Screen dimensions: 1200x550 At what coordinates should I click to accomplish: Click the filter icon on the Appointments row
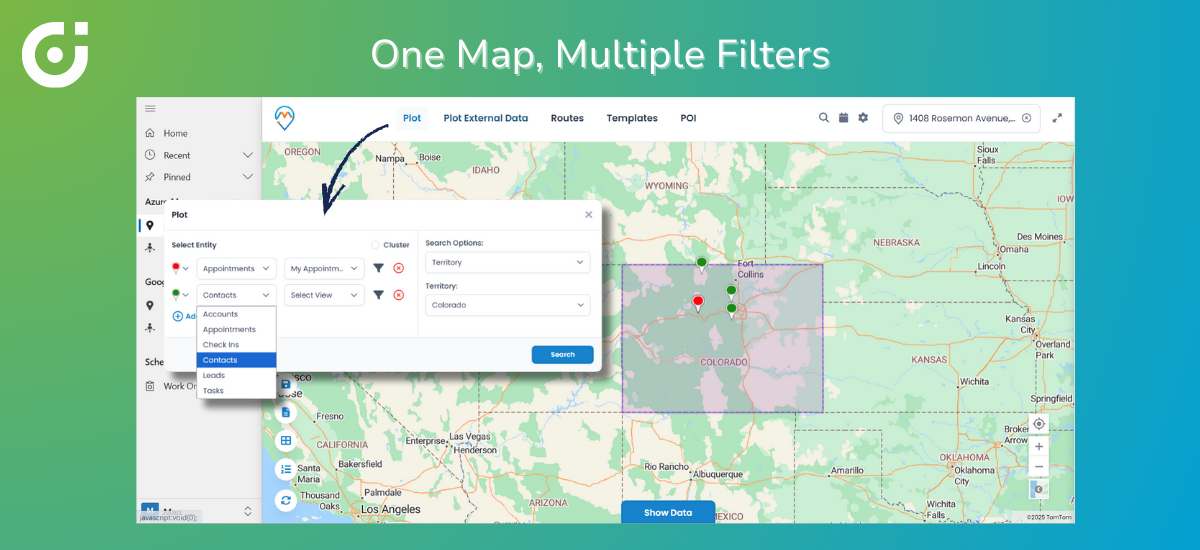[x=379, y=268]
